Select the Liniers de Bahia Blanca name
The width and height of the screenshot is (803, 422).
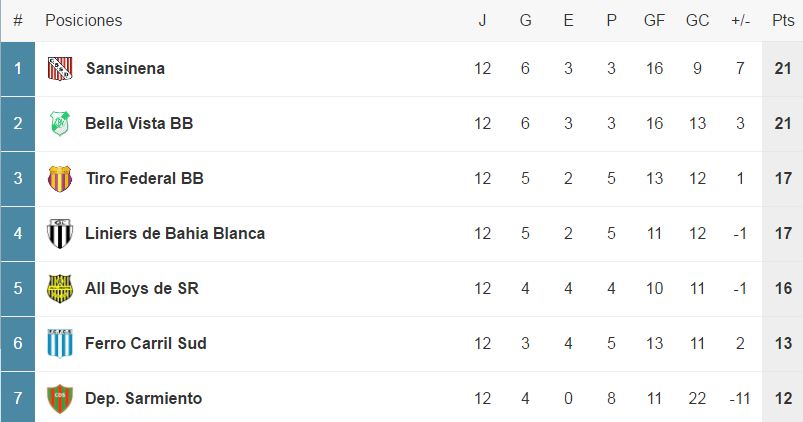tap(175, 234)
